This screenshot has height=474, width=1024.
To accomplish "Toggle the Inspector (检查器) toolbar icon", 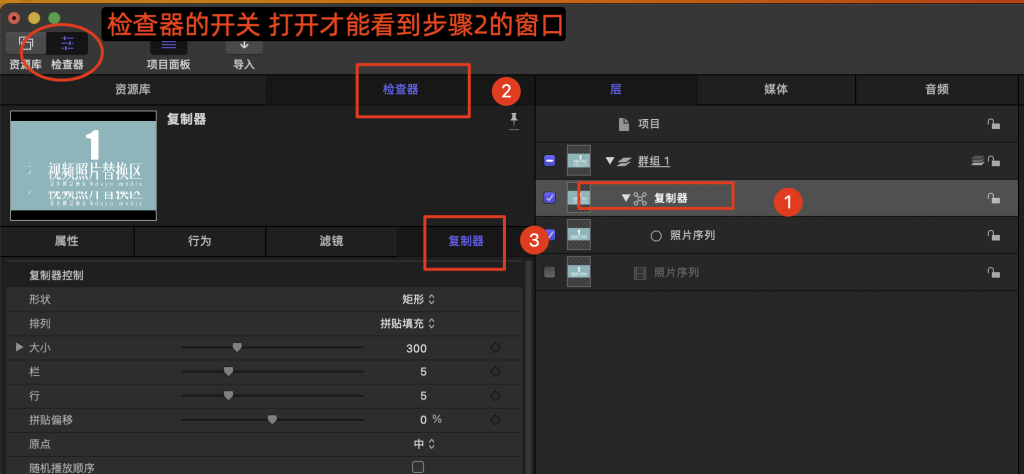I will [67, 43].
